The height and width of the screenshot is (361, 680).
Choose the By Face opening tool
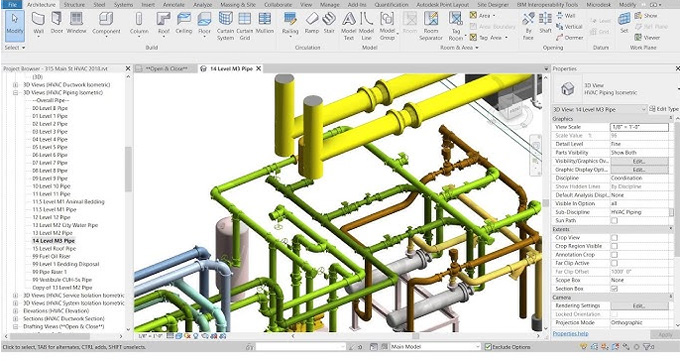click(528, 26)
